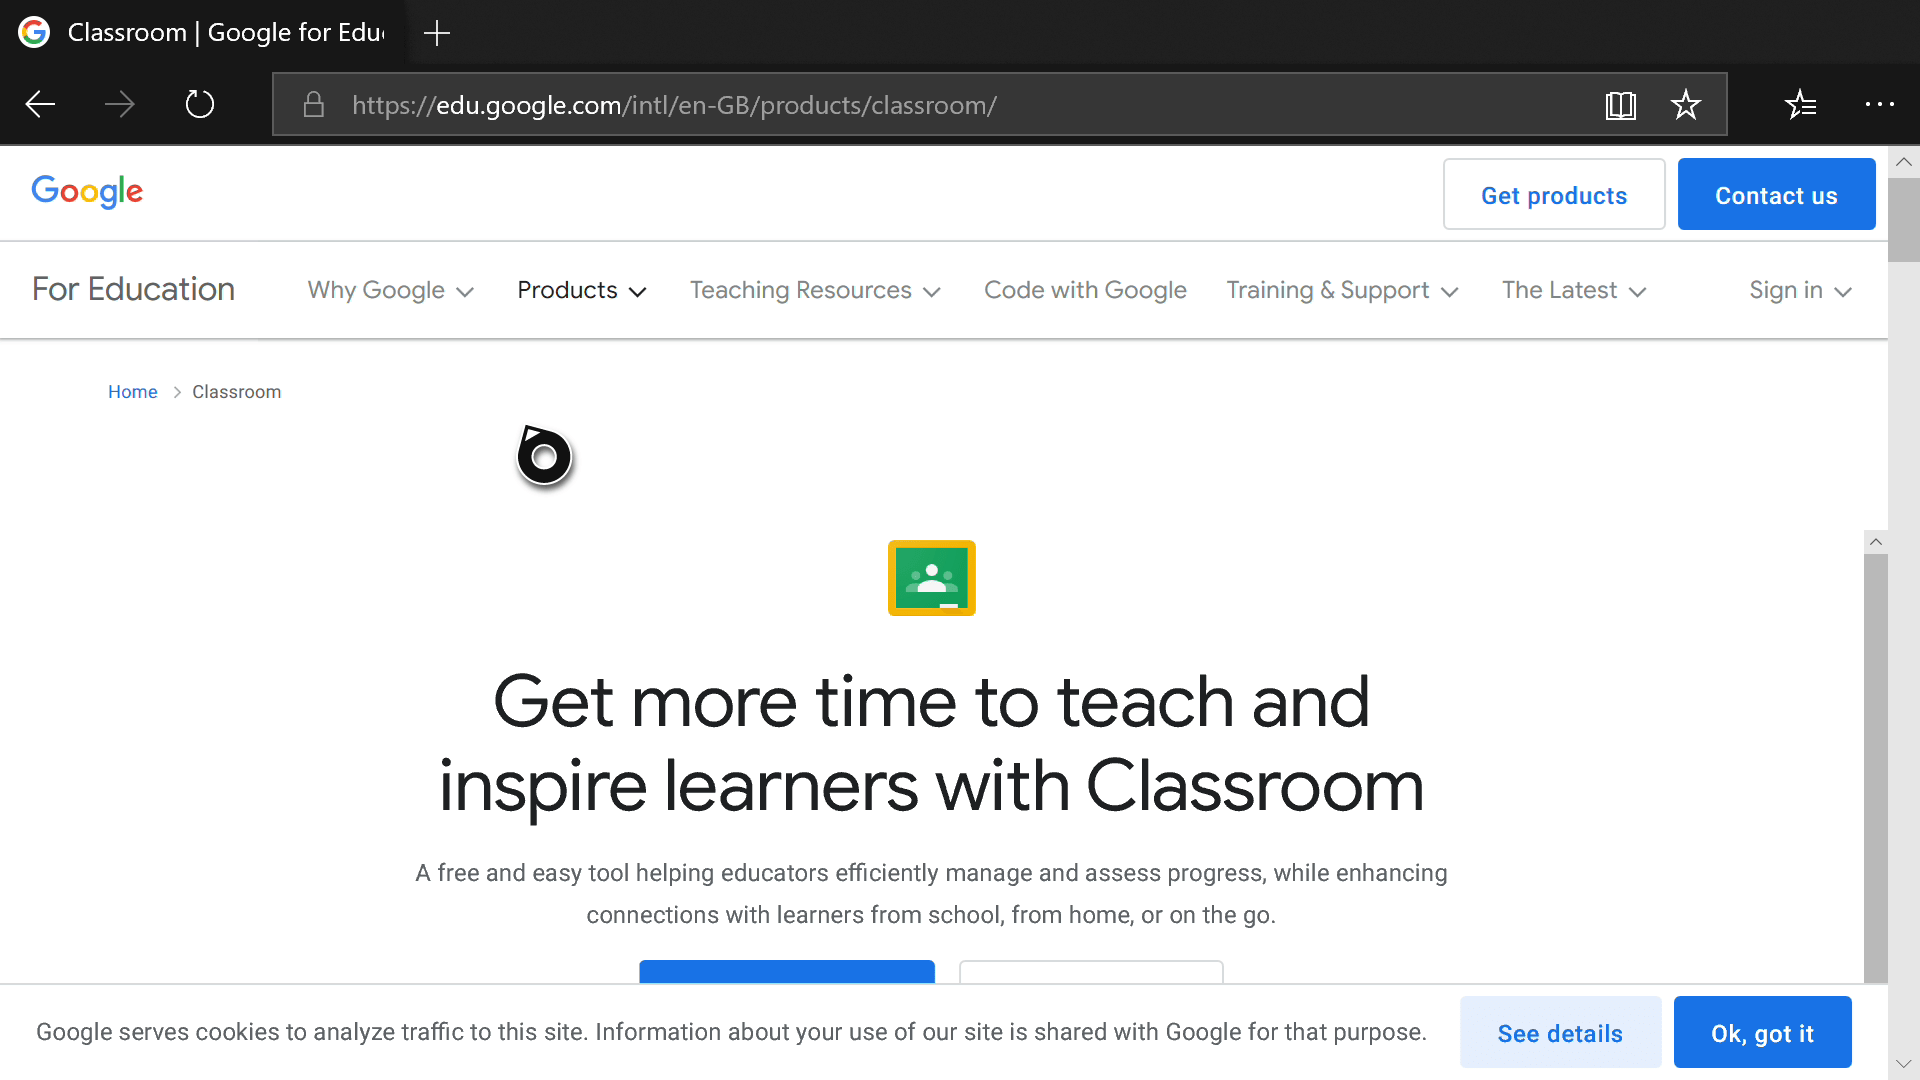Open Code with Google link
The image size is (1920, 1080).
click(1085, 290)
